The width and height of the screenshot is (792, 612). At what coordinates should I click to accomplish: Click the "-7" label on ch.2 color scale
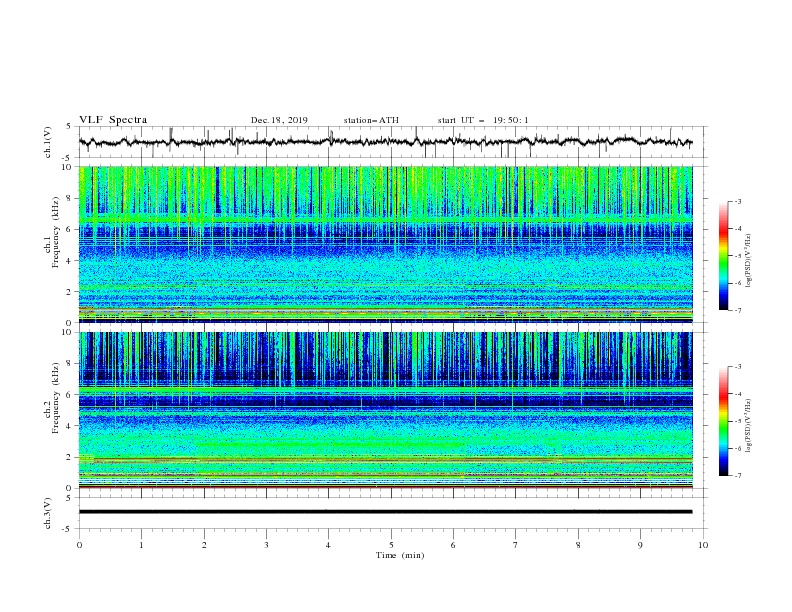tap(737, 476)
